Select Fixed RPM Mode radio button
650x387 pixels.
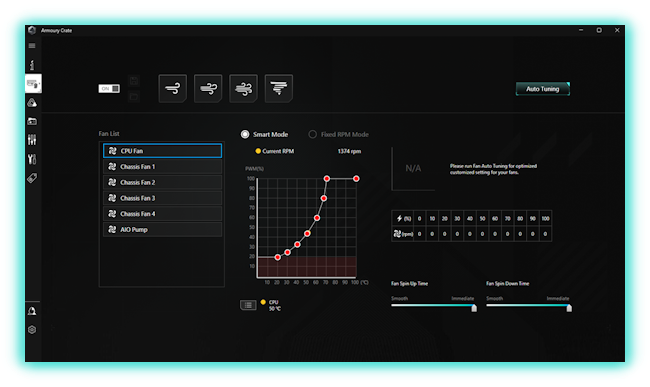313,134
